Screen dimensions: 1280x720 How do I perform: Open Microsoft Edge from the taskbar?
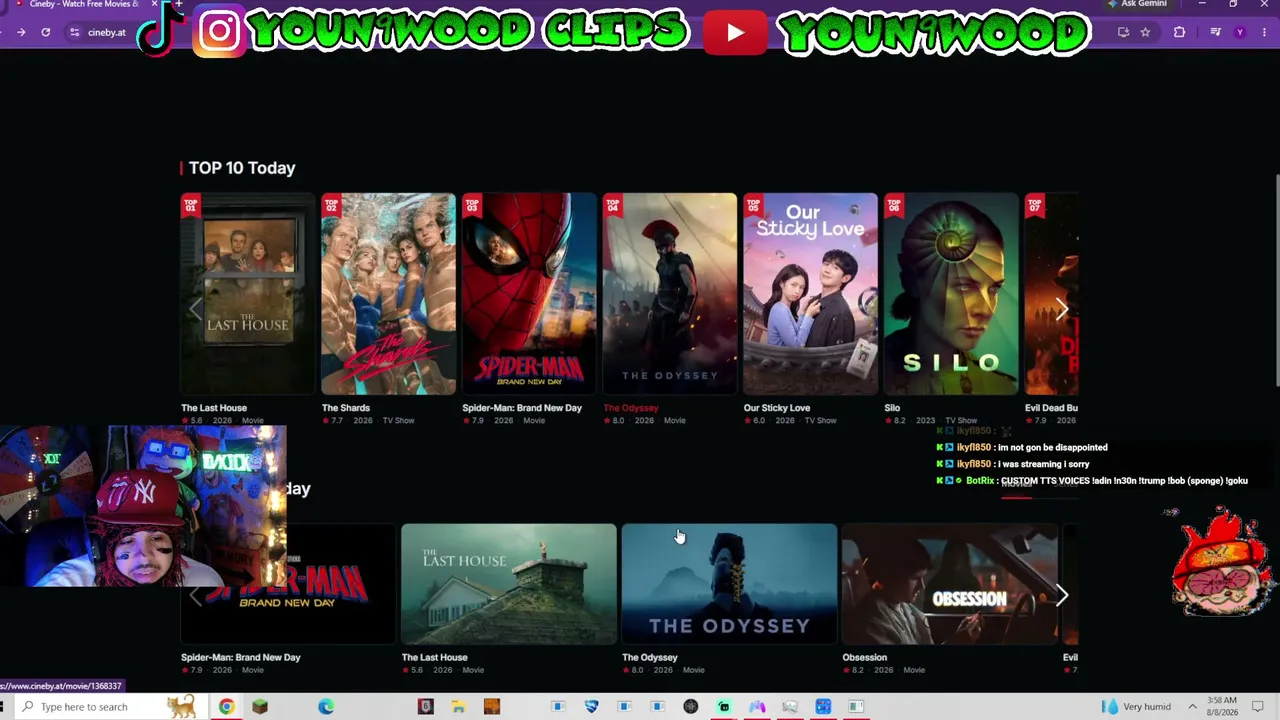tap(326, 707)
